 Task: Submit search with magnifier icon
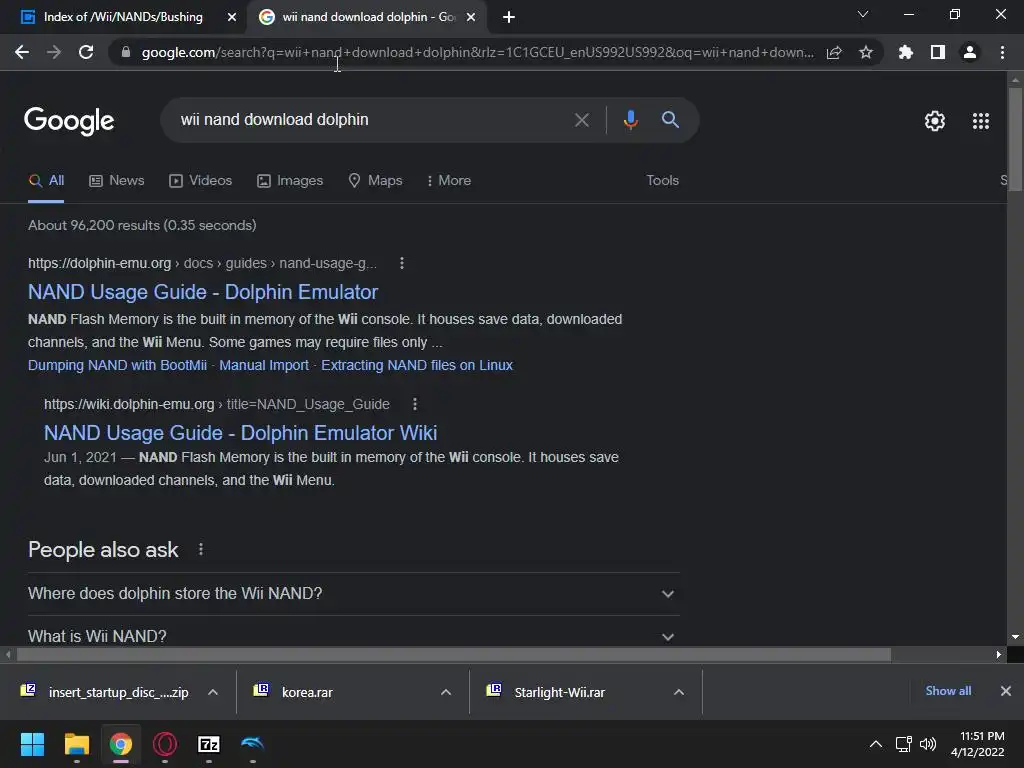[670, 120]
